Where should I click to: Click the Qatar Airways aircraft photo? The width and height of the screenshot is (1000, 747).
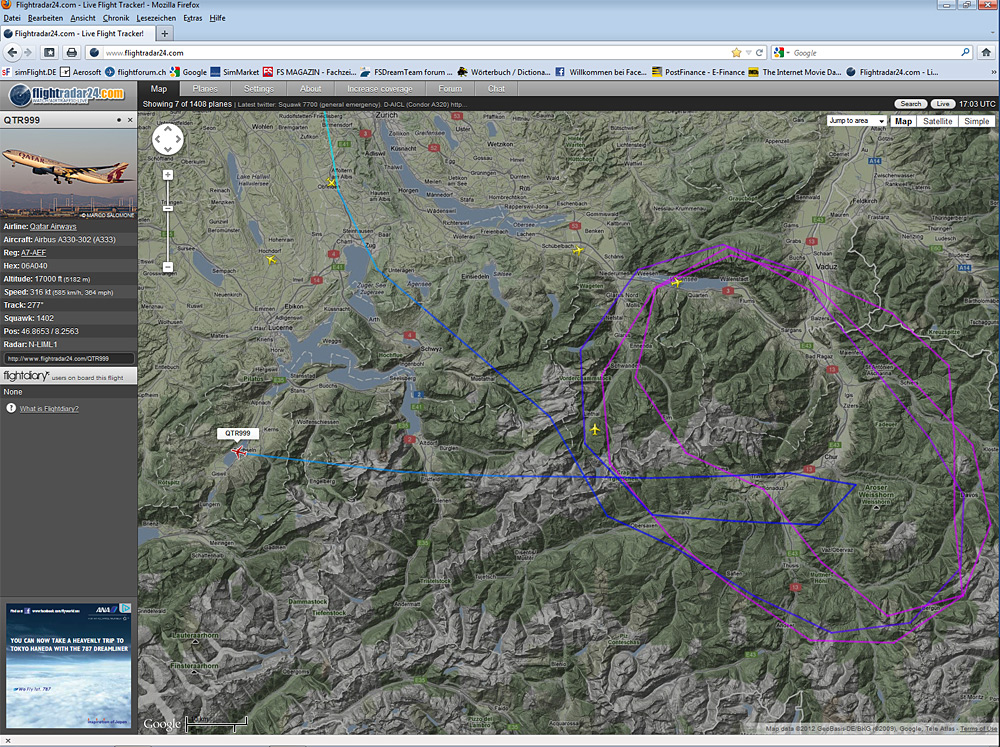(68, 174)
